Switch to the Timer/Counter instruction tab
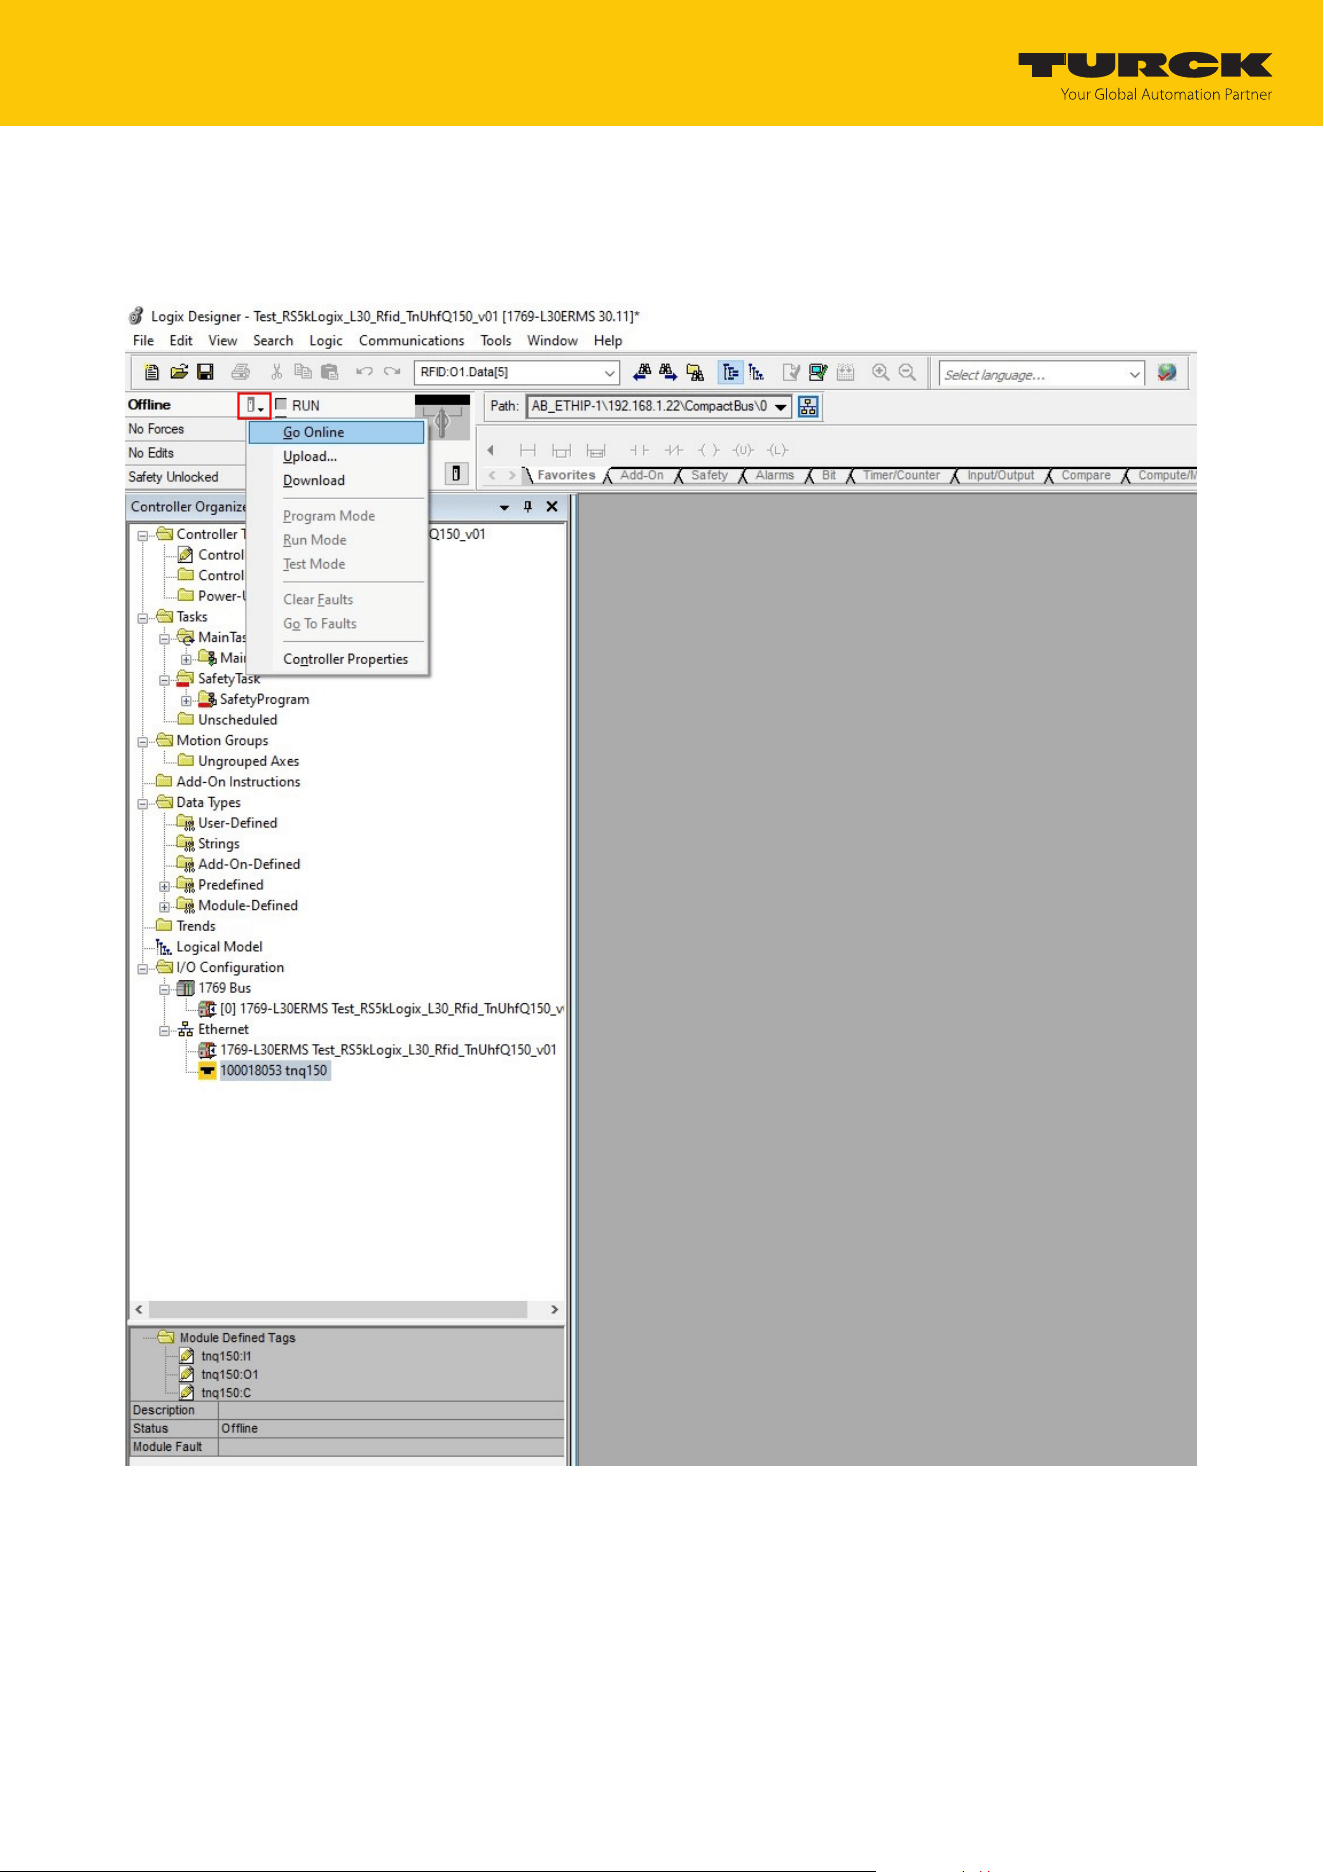Image resolution: width=1324 pixels, height=1872 pixels. coord(901,475)
